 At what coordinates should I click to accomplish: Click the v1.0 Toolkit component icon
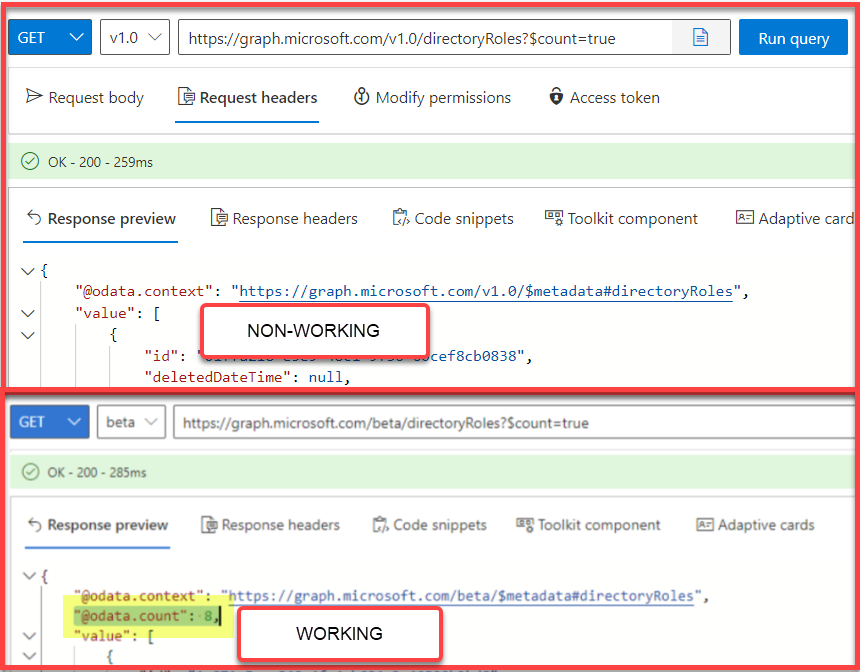(553, 217)
